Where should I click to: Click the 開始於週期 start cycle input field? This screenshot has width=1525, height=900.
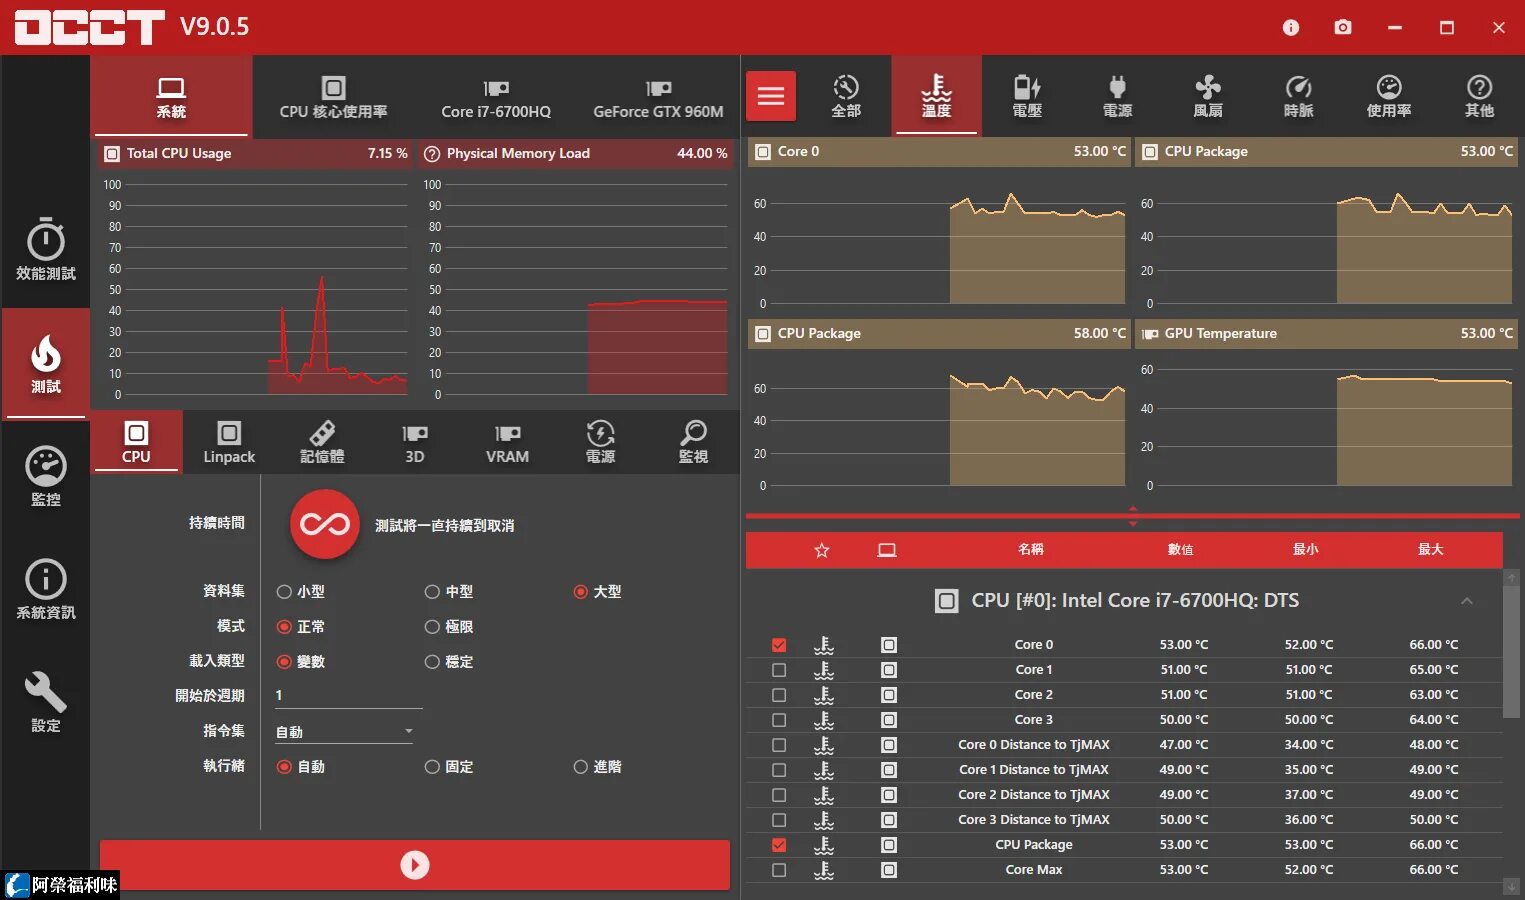(x=348, y=696)
